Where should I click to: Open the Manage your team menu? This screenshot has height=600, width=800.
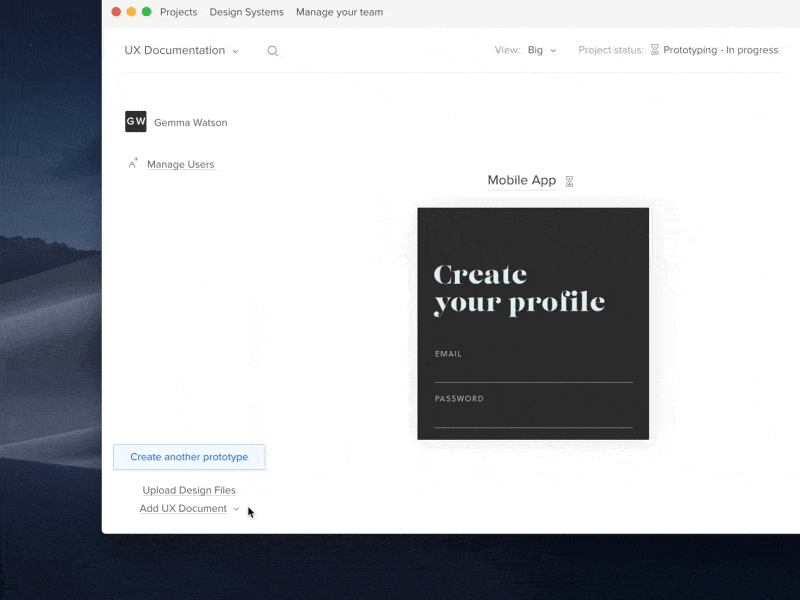[339, 12]
